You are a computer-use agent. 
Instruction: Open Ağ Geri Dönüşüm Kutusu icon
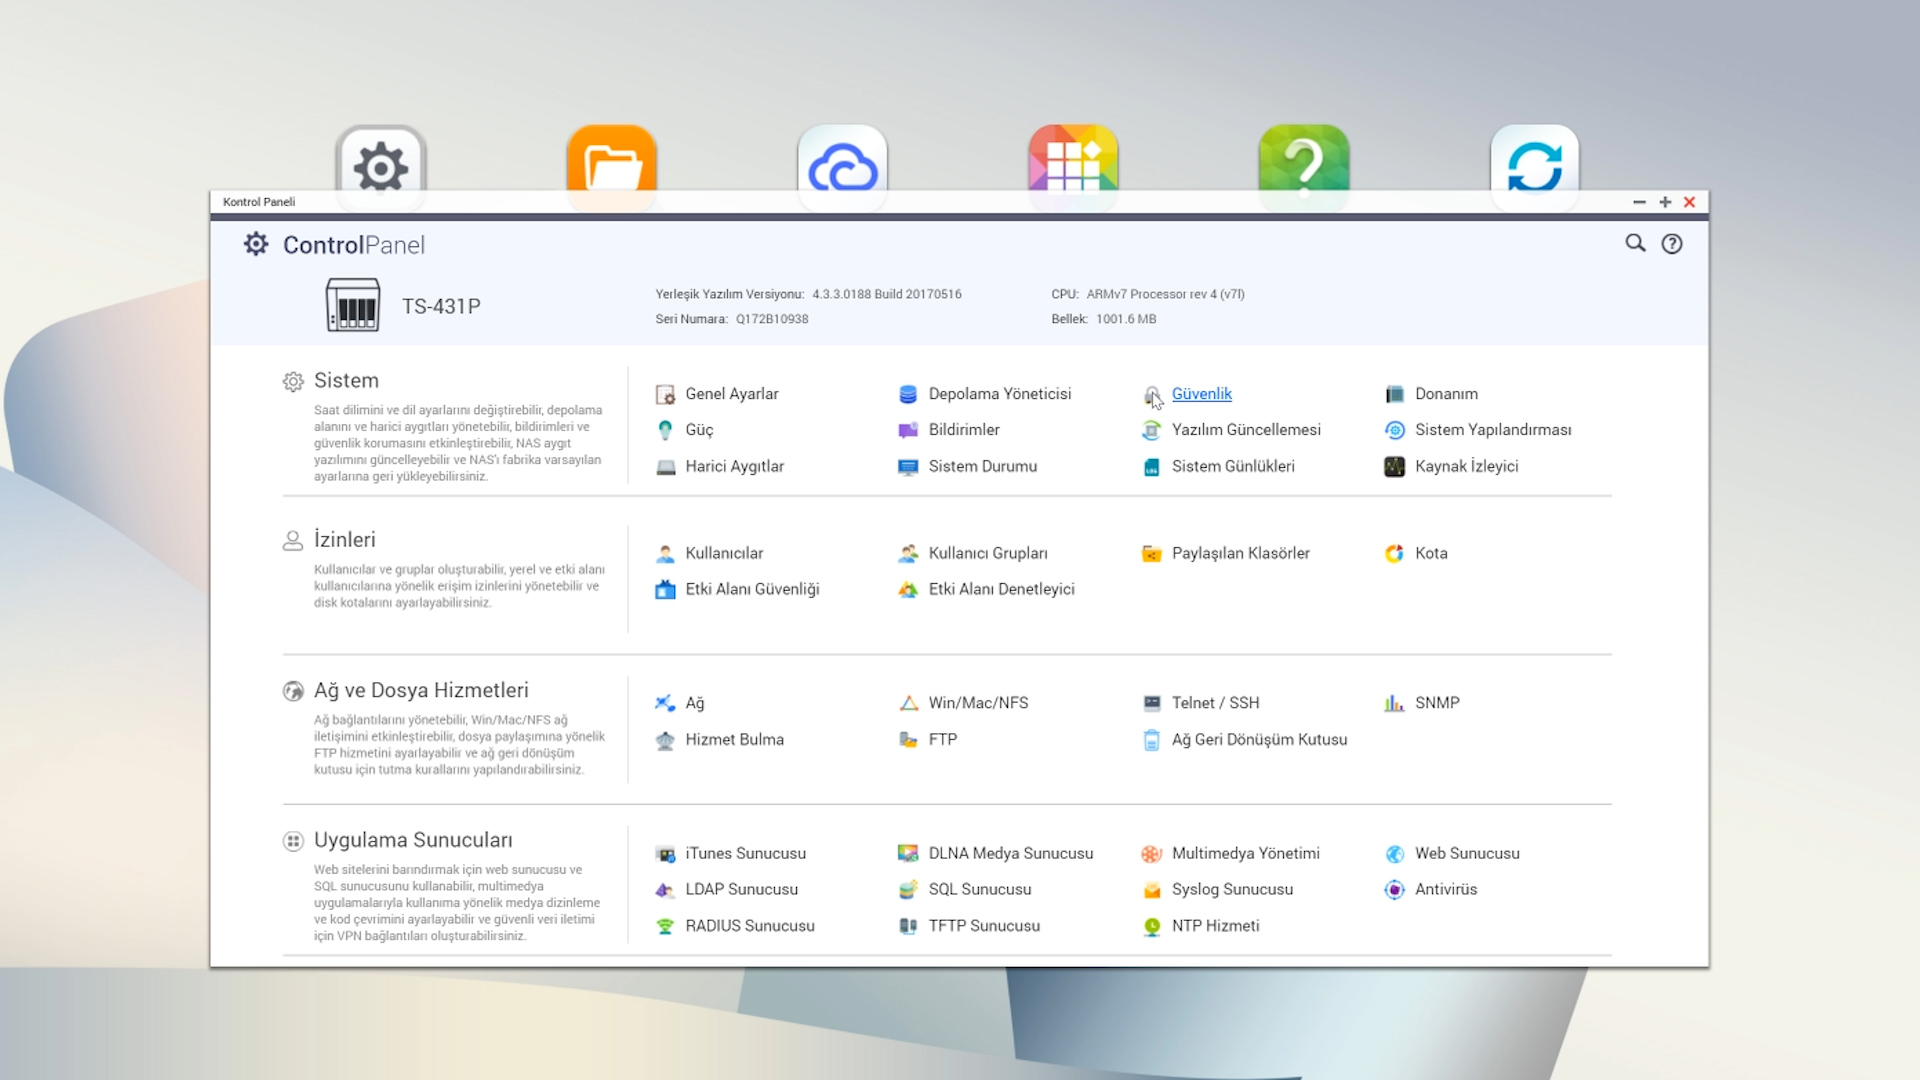click(x=1151, y=740)
